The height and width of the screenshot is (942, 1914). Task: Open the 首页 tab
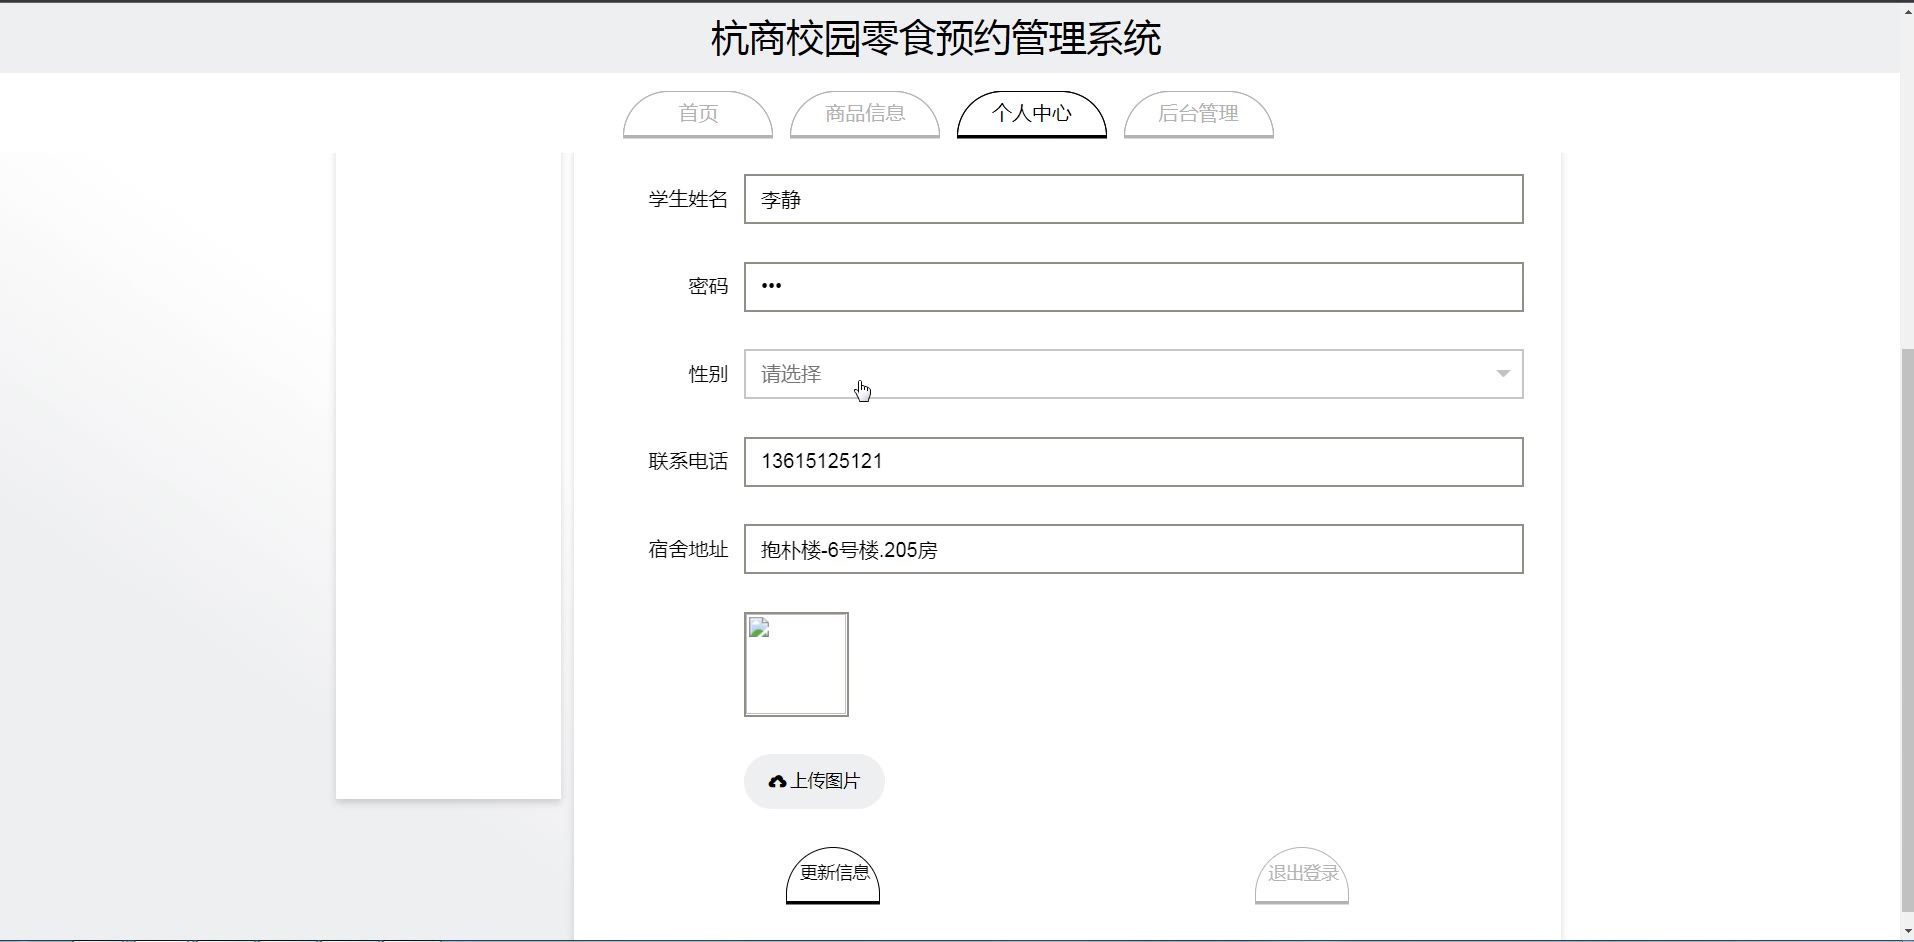(698, 114)
